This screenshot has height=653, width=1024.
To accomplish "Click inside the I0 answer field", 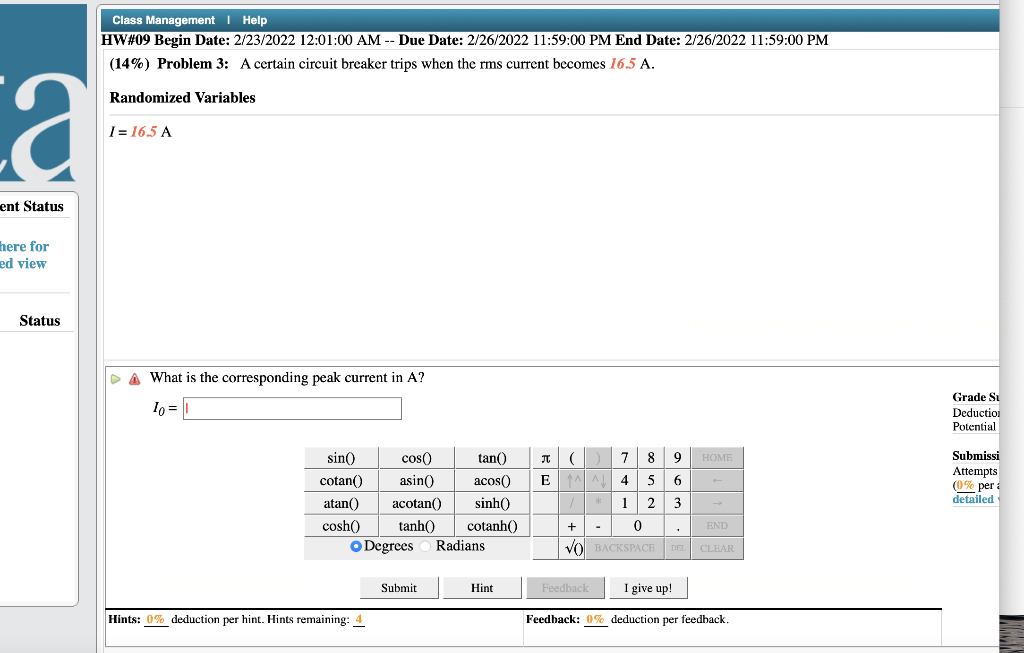I will tap(291, 408).
